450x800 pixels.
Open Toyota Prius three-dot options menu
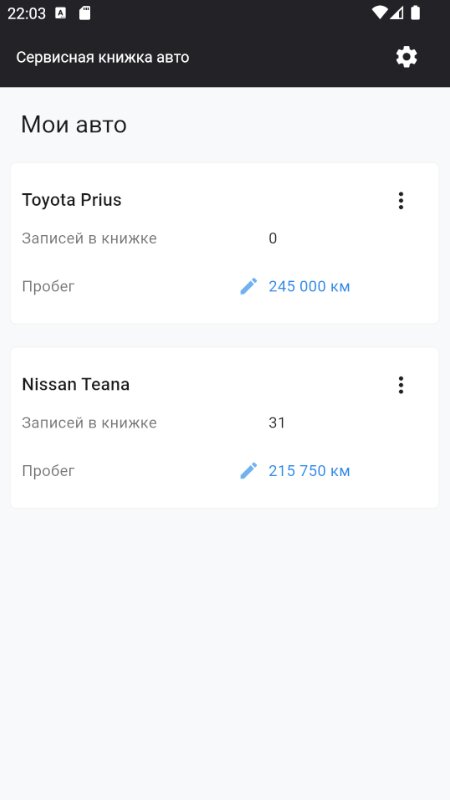pos(401,201)
